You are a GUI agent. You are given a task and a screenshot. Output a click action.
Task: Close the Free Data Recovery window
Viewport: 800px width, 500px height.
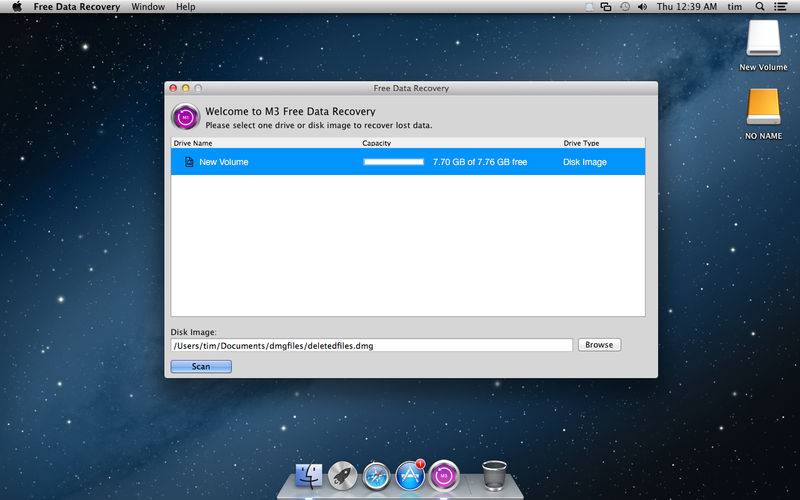(173, 88)
